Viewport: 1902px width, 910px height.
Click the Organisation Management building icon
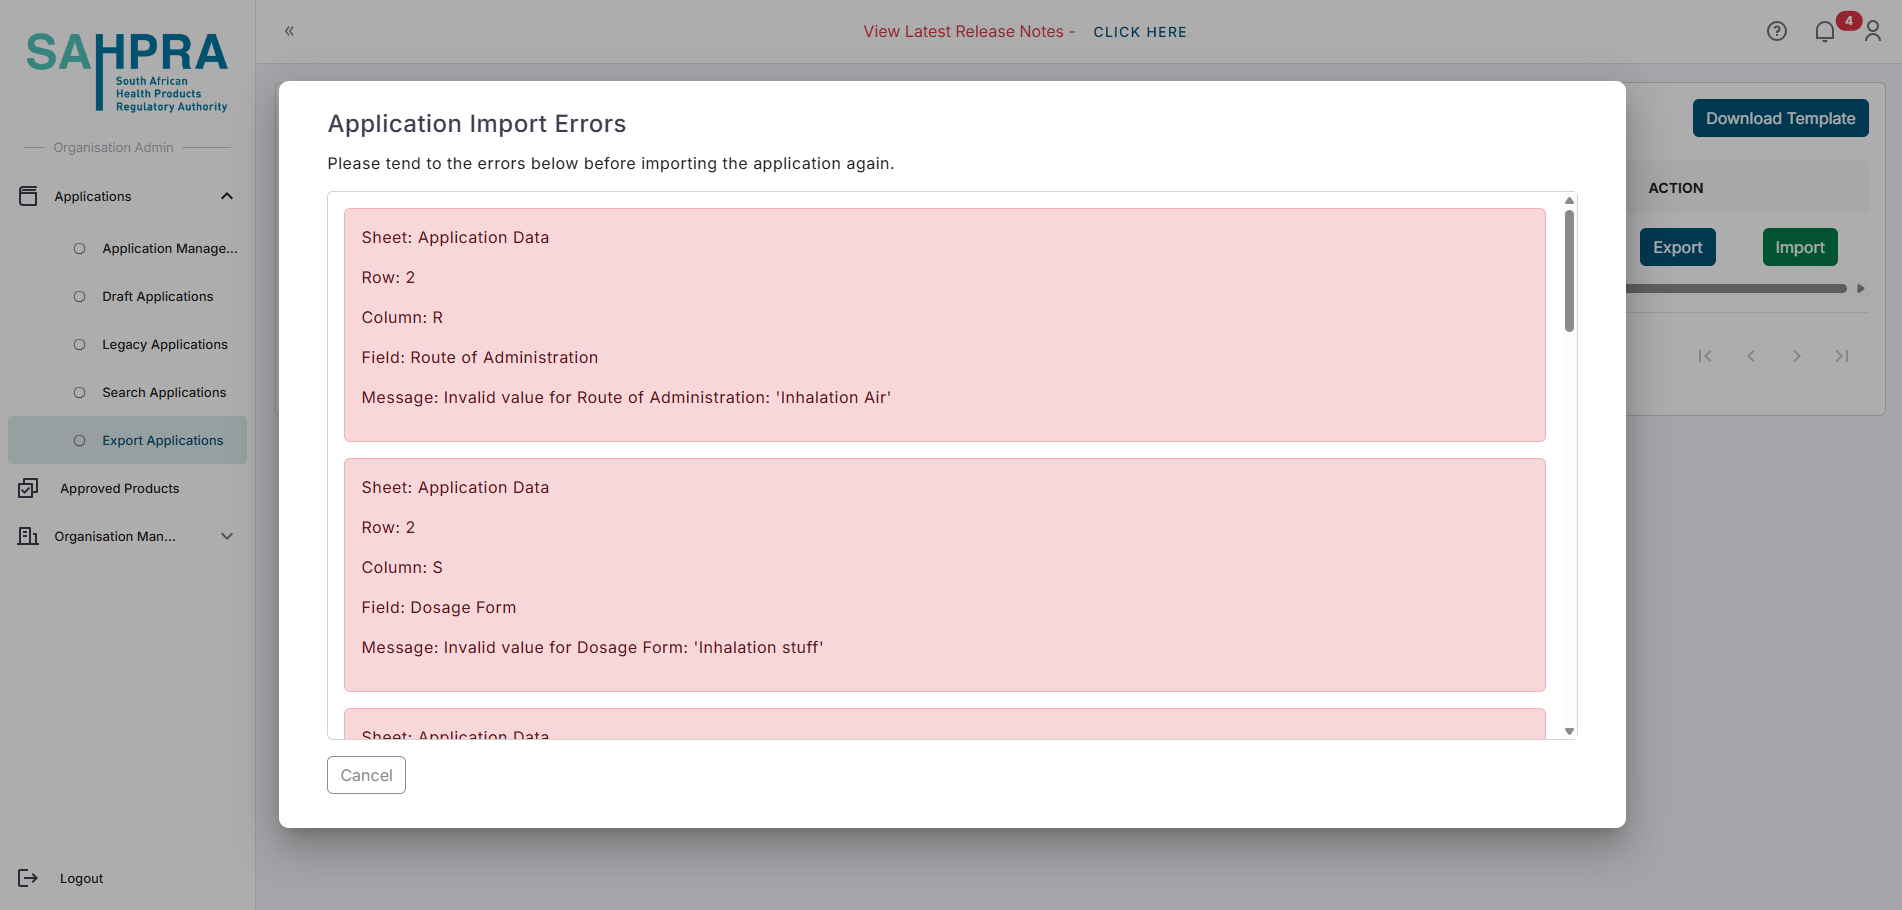pos(28,536)
